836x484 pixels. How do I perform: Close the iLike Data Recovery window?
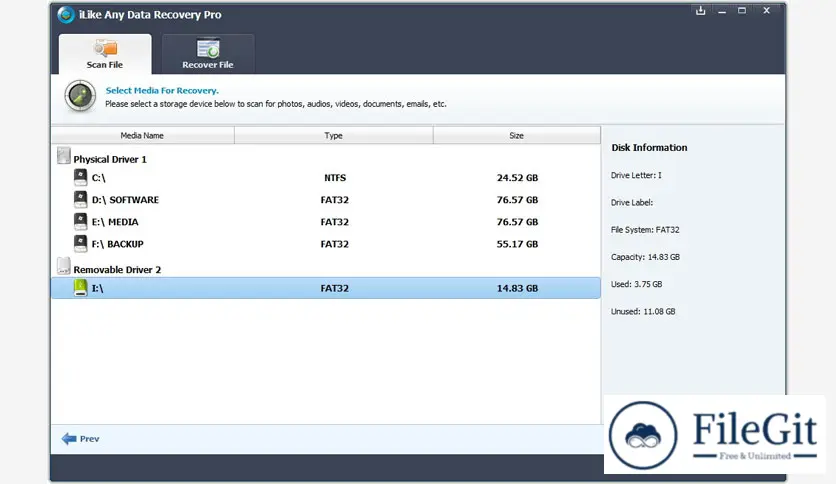tap(767, 11)
